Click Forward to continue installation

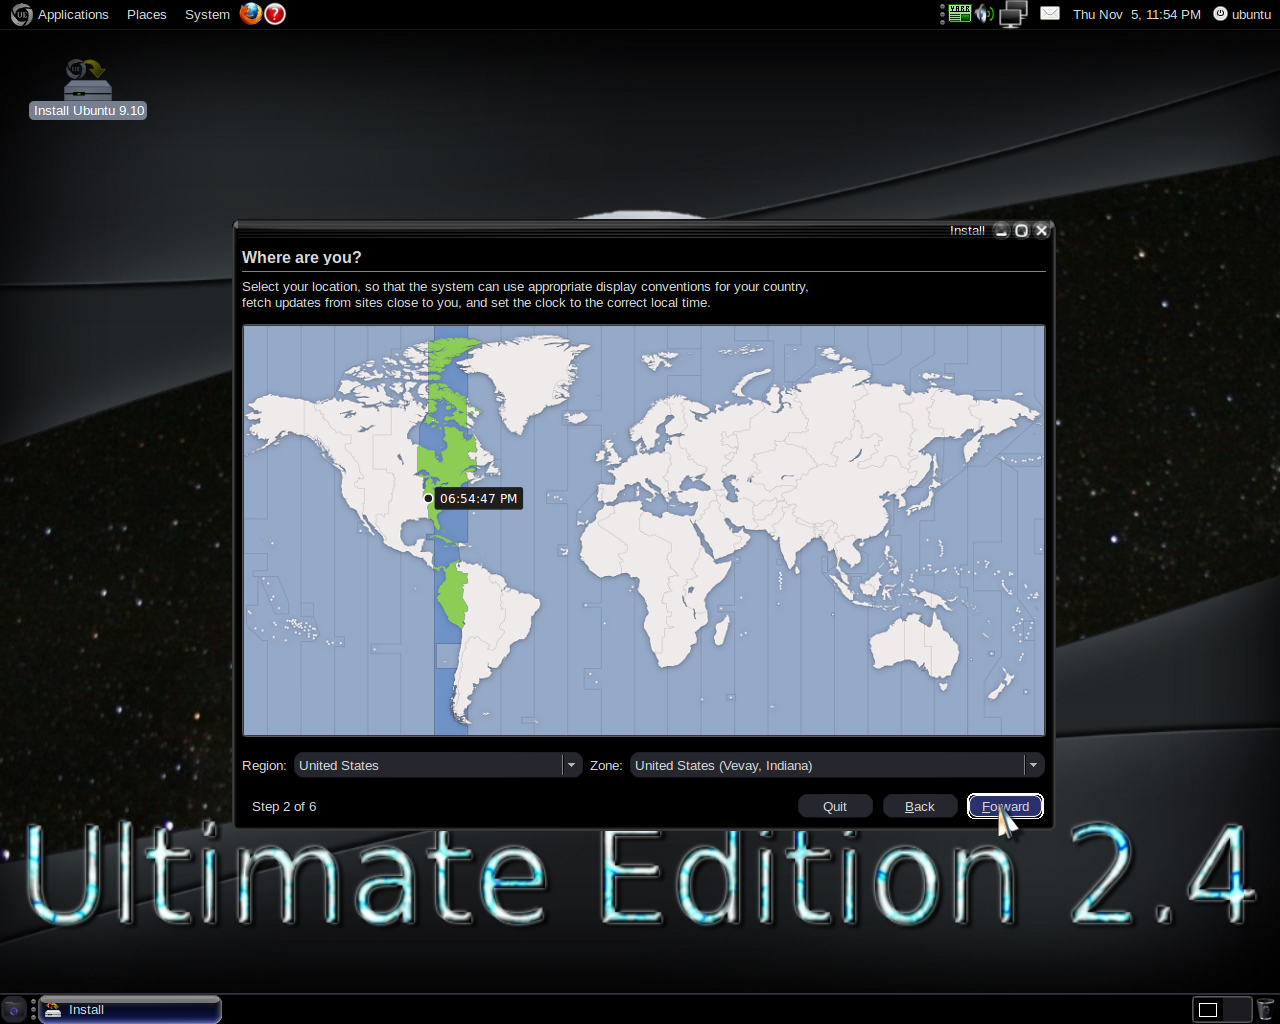point(1005,806)
